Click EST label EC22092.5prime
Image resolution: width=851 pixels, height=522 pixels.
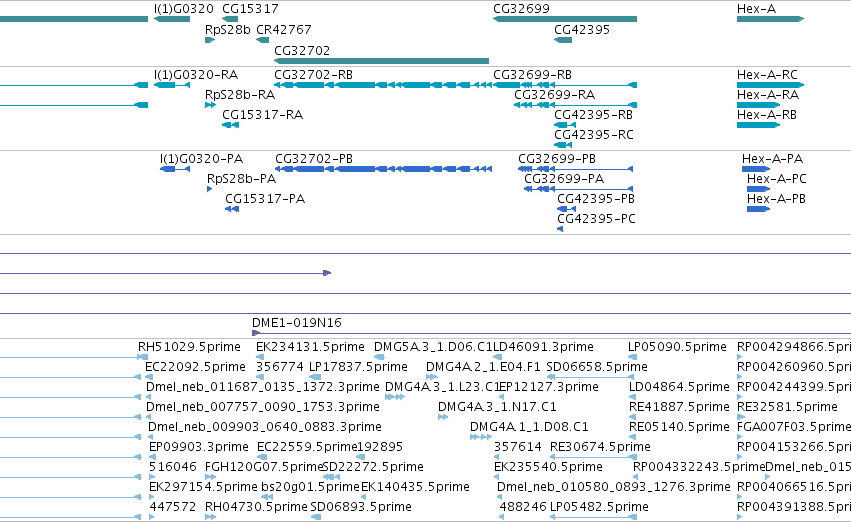coord(195,366)
